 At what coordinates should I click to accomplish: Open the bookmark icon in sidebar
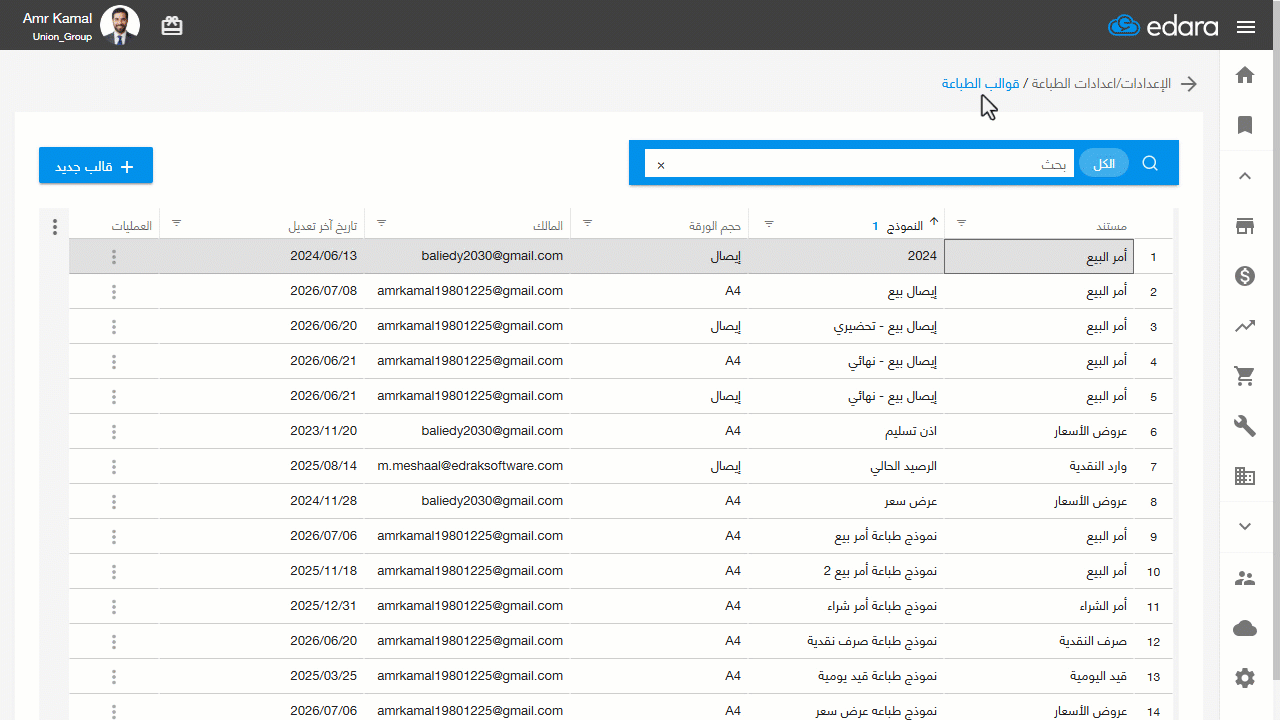click(x=1245, y=125)
